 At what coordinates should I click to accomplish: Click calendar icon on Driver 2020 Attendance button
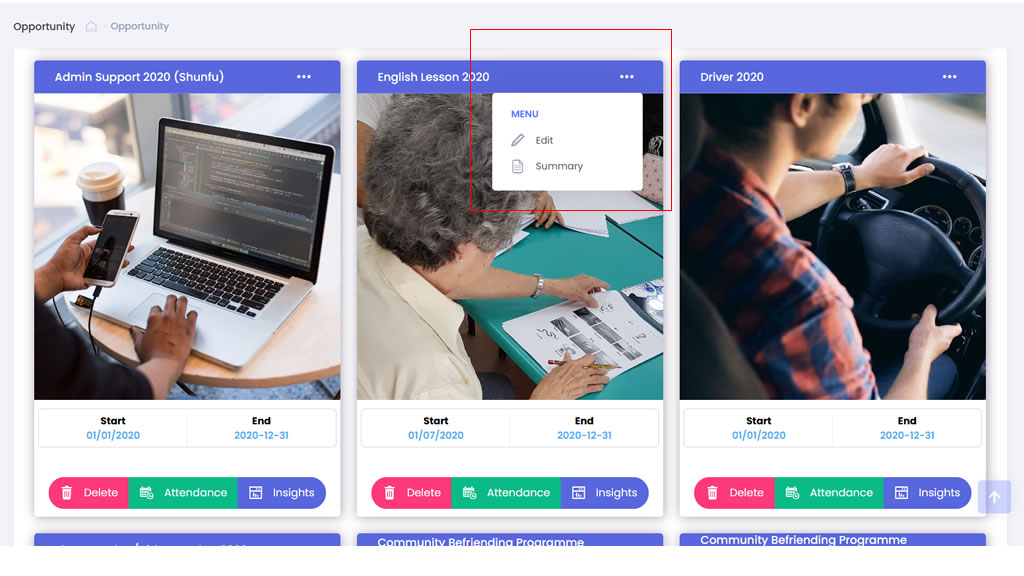pos(792,493)
